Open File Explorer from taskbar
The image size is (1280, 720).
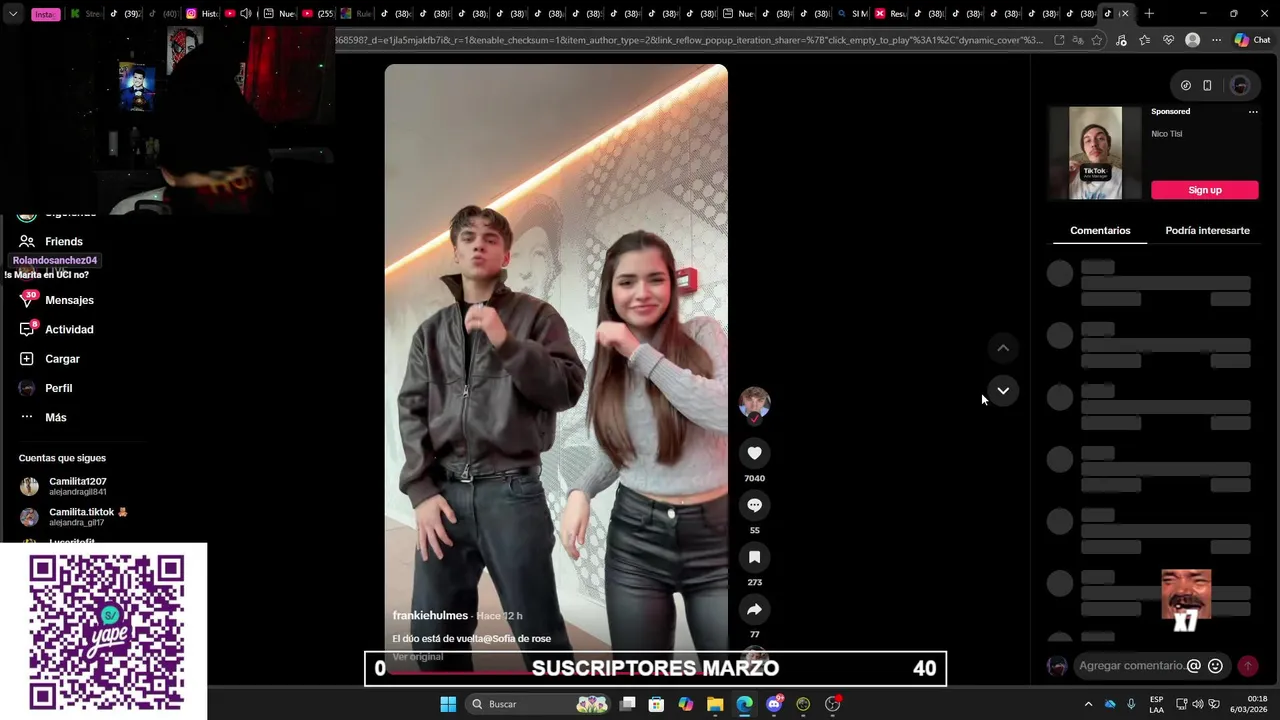[x=715, y=704]
